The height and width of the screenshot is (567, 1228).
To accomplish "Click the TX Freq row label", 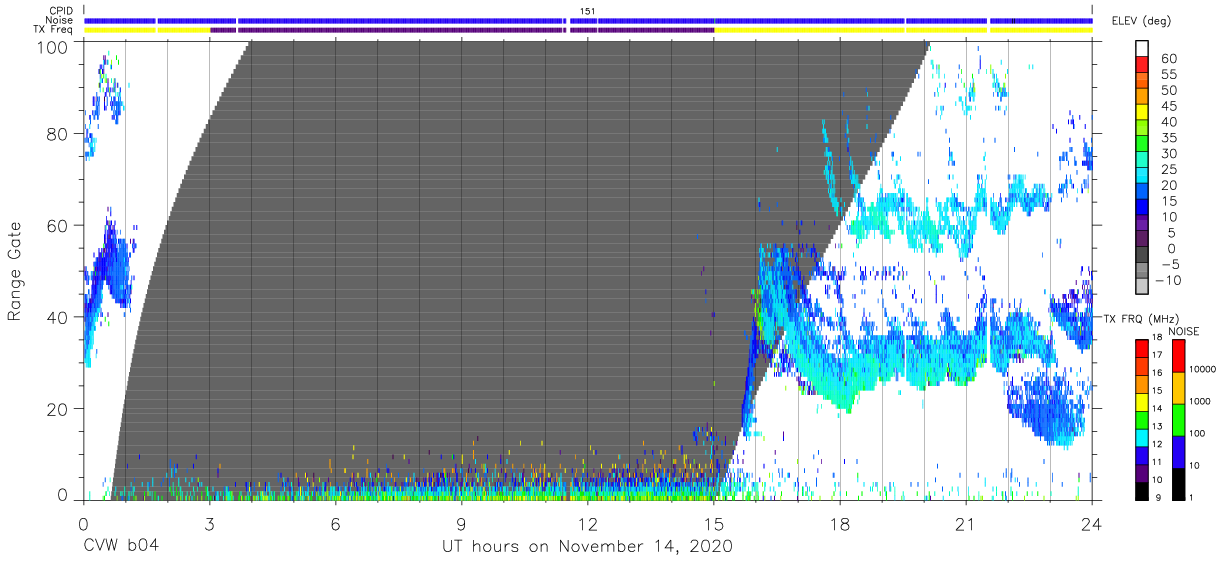I will point(54,30).
